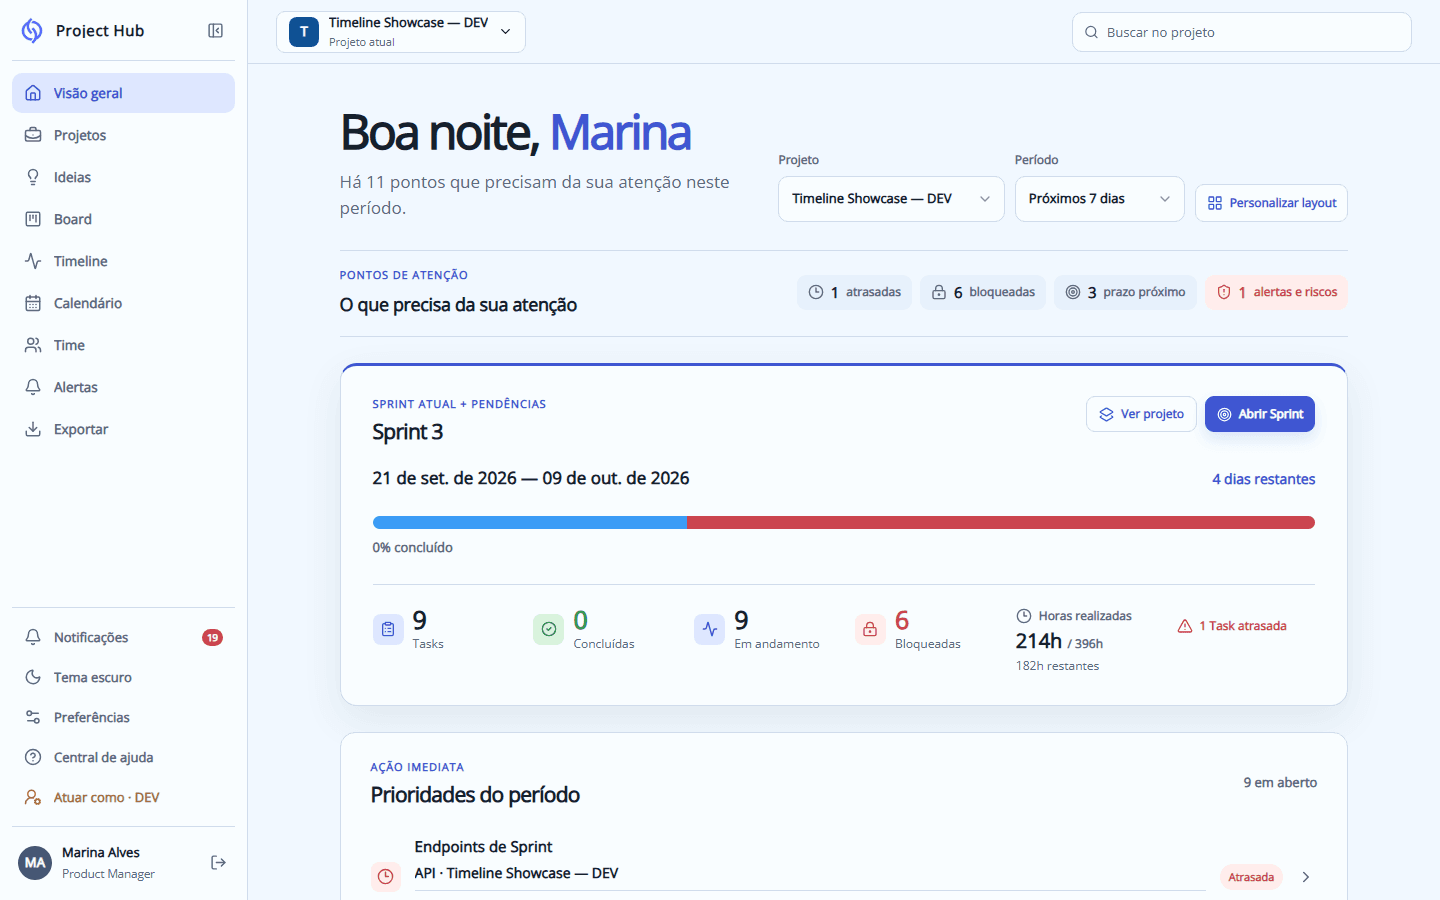Click the Sprint 3 progress bar
1440x900 pixels.
(x=844, y=522)
